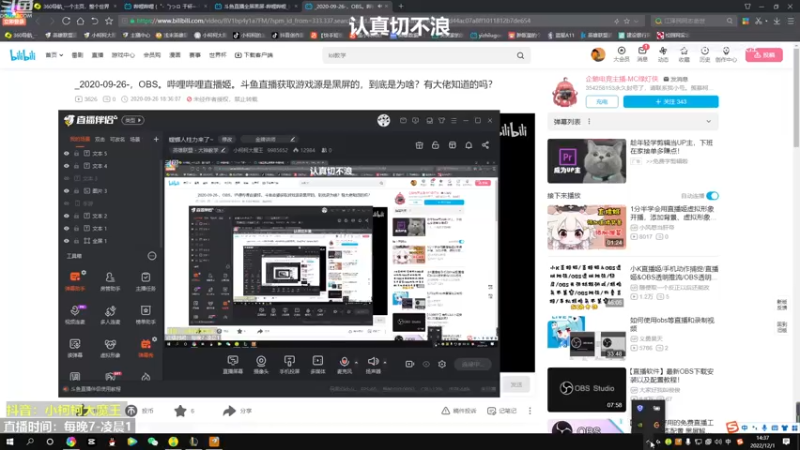This screenshot has height=450, width=800.
Task: Click 记笔记 notes link
Action: [x=502, y=411]
